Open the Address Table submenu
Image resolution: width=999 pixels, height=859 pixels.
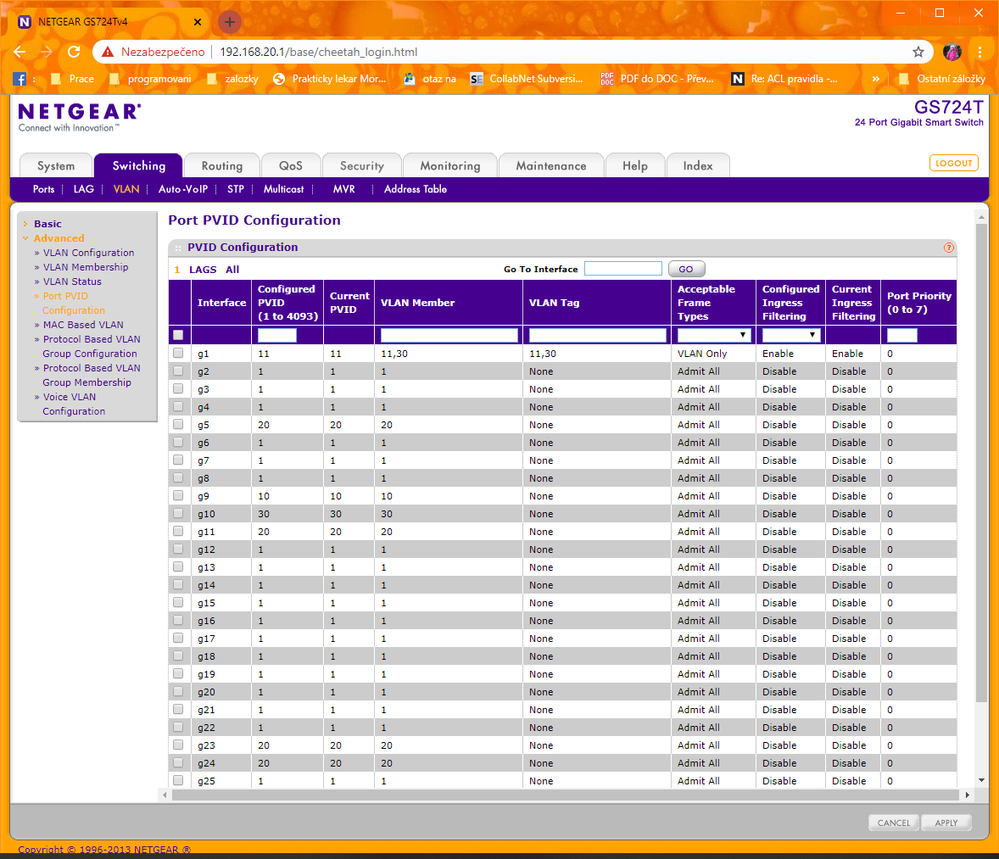coord(415,189)
